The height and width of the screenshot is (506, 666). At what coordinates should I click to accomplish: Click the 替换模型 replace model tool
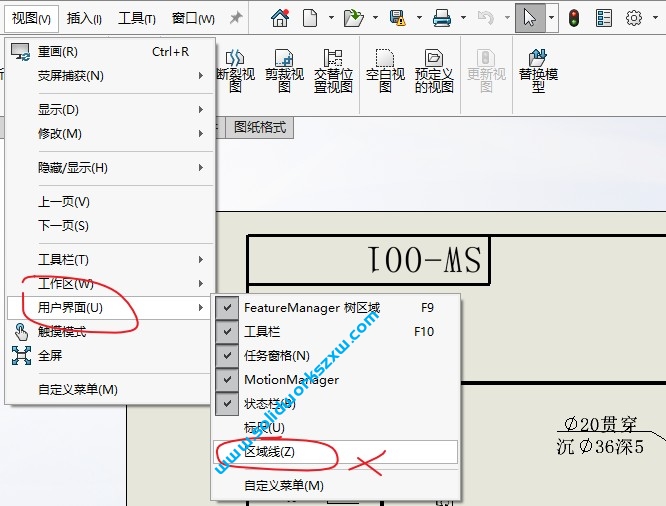pos(538,71)
